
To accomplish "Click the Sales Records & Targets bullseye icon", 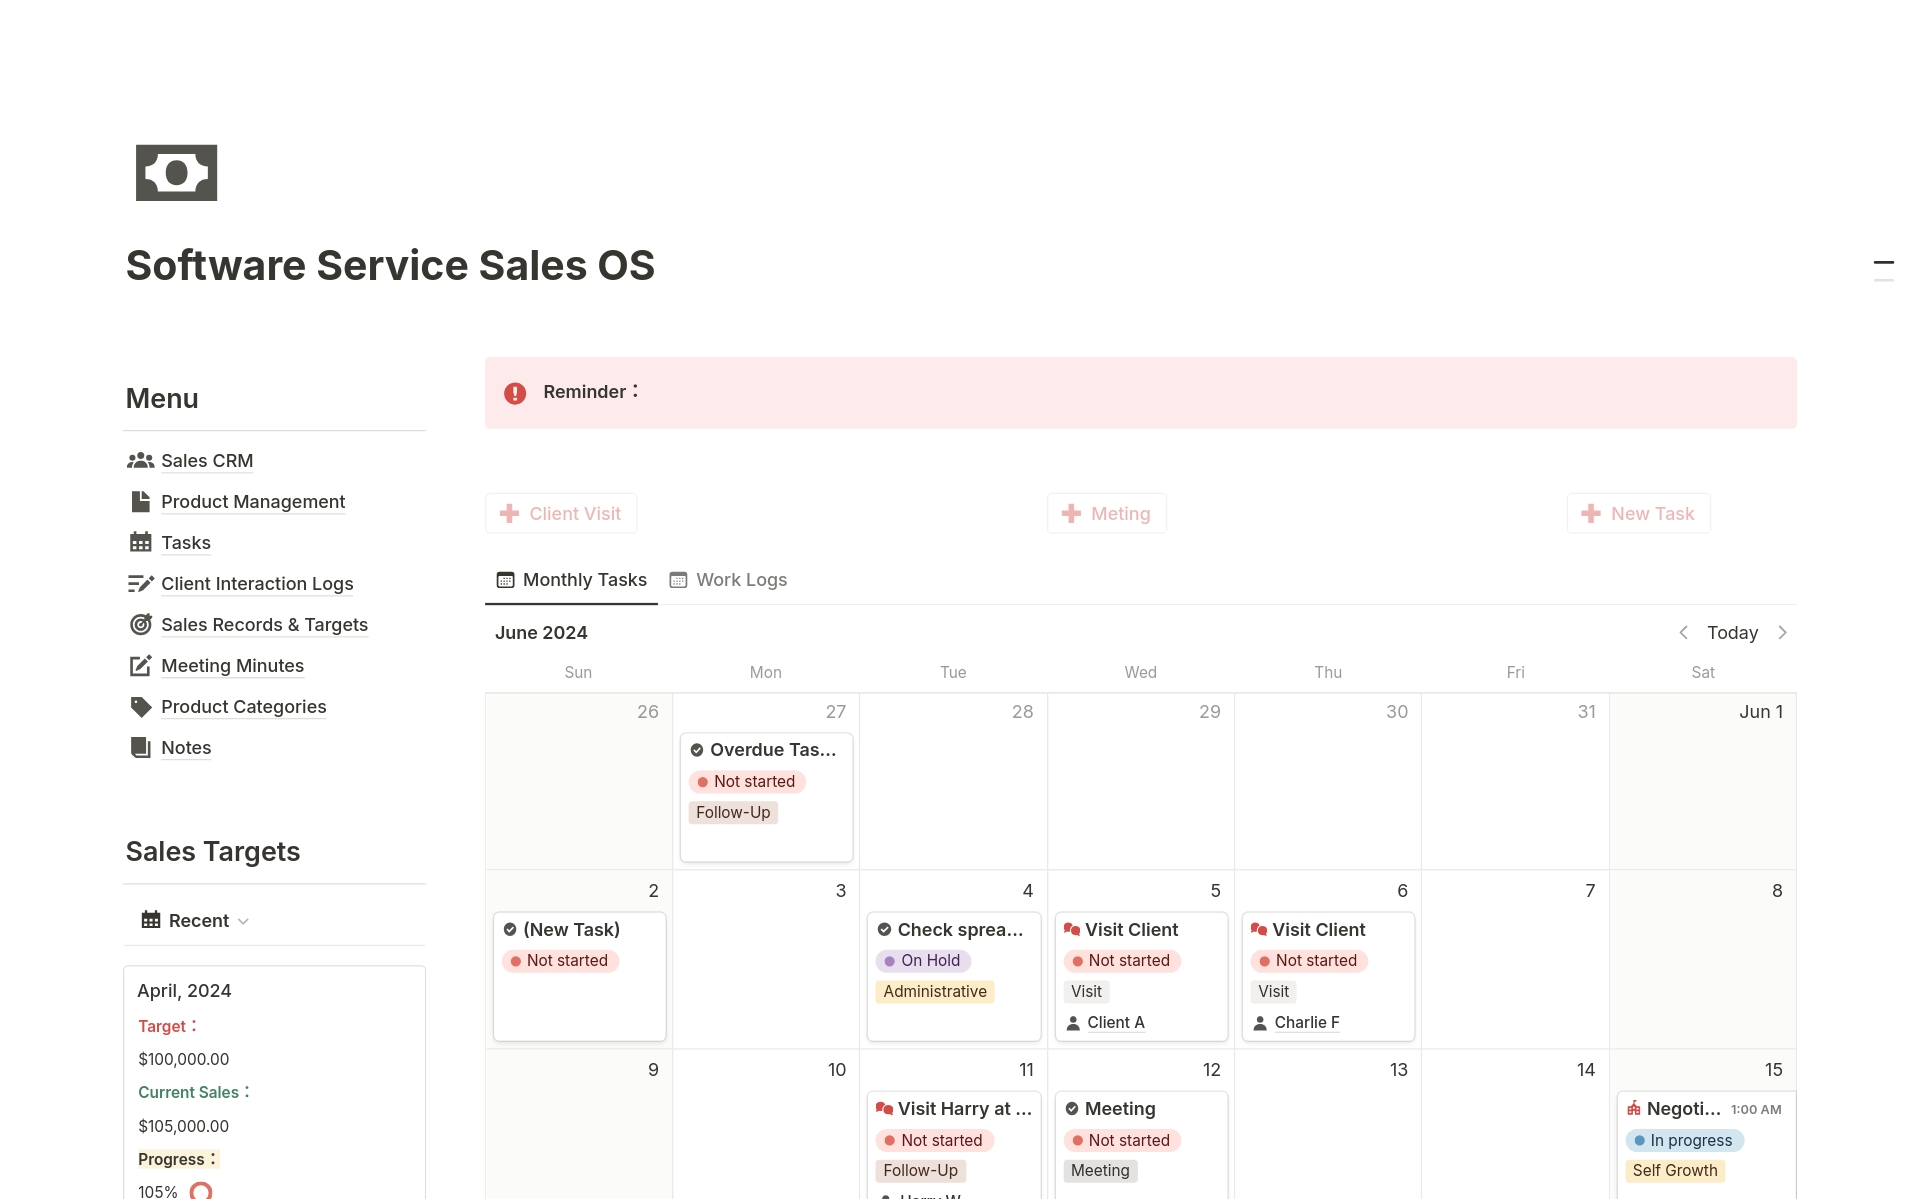I will 140,625.
